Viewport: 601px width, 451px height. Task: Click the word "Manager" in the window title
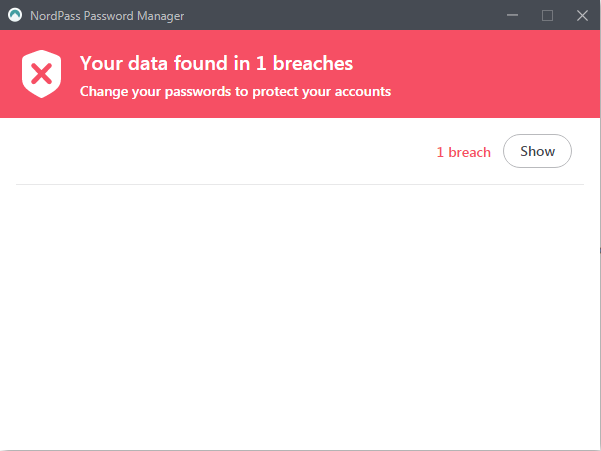pos(159,16)
